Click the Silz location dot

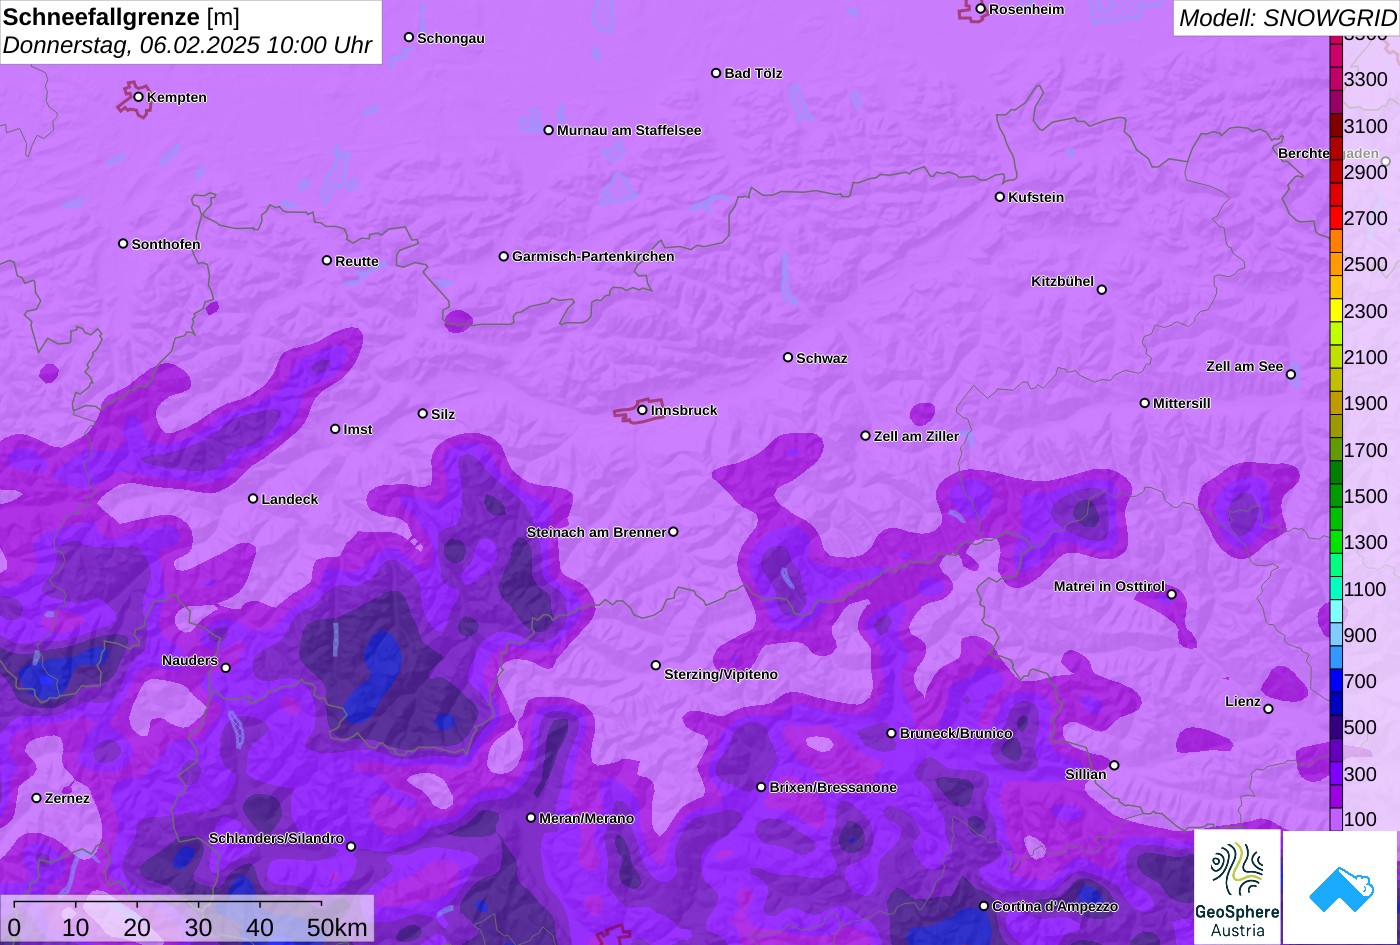(x=423, y=414)
